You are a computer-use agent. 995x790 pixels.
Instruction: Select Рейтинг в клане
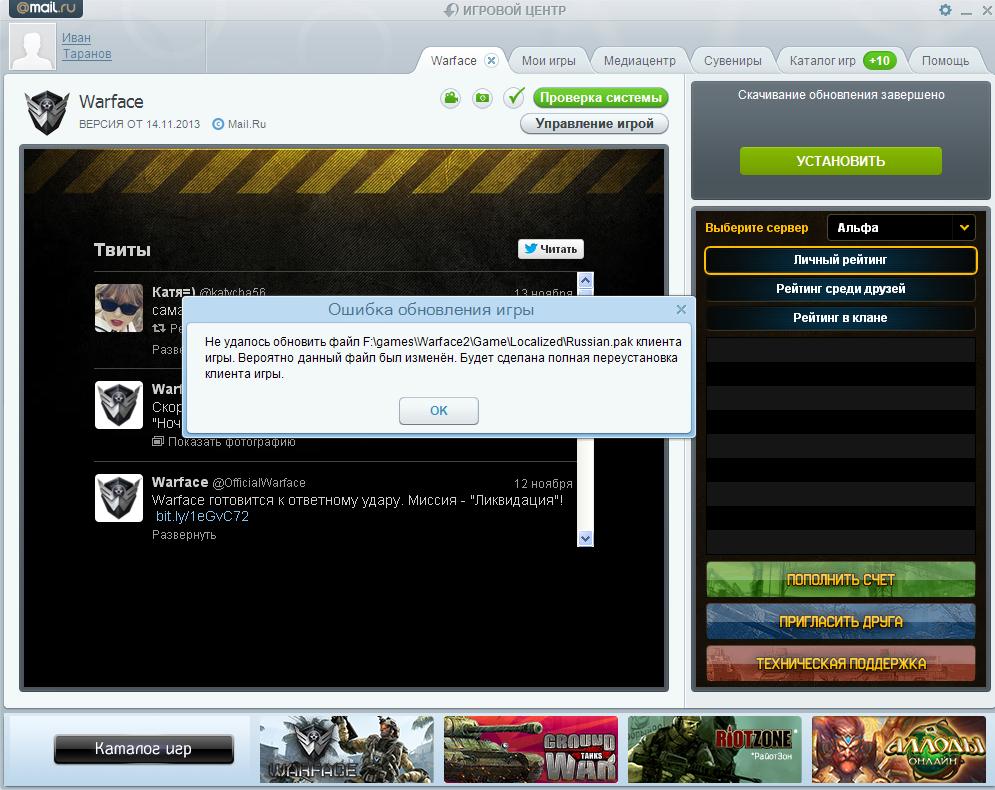840,318
